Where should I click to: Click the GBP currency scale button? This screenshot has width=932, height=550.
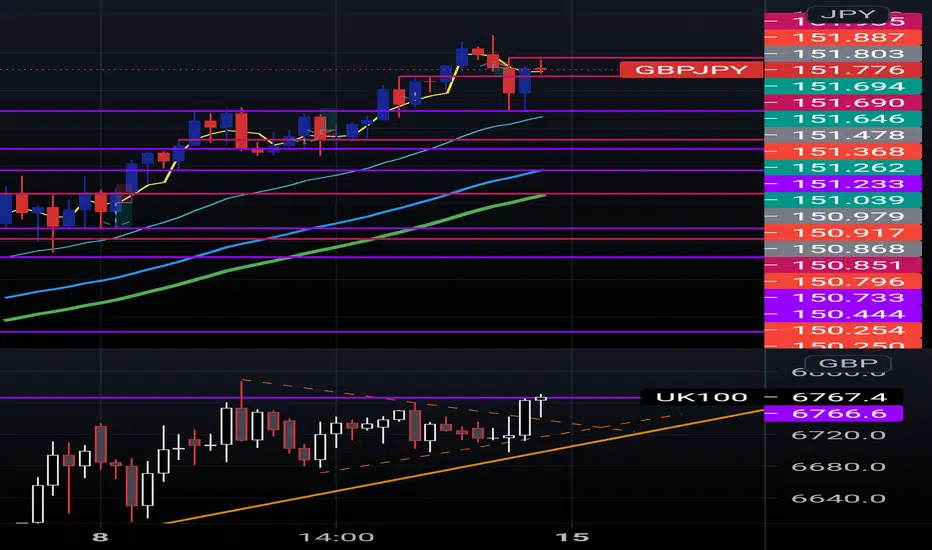848,363
